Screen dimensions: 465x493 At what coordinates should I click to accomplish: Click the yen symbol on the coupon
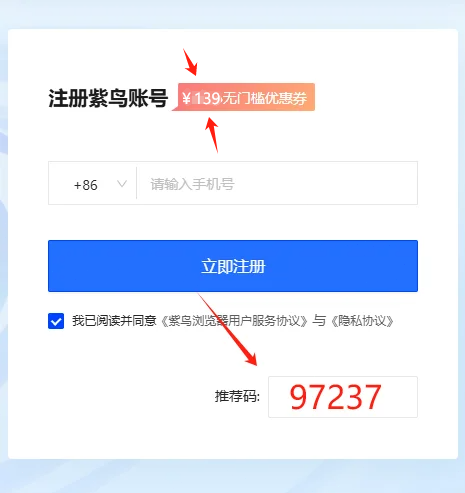point(187,98)
